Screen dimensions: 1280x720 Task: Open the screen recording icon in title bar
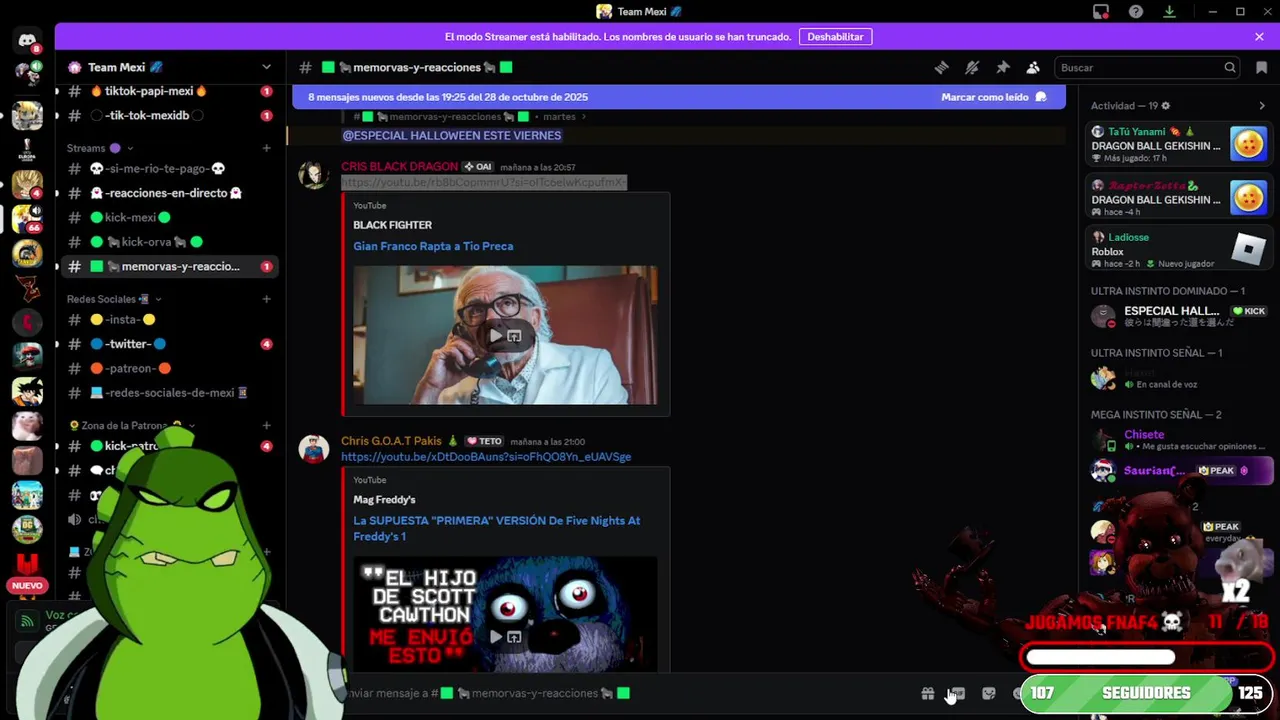coord(1101,12)
